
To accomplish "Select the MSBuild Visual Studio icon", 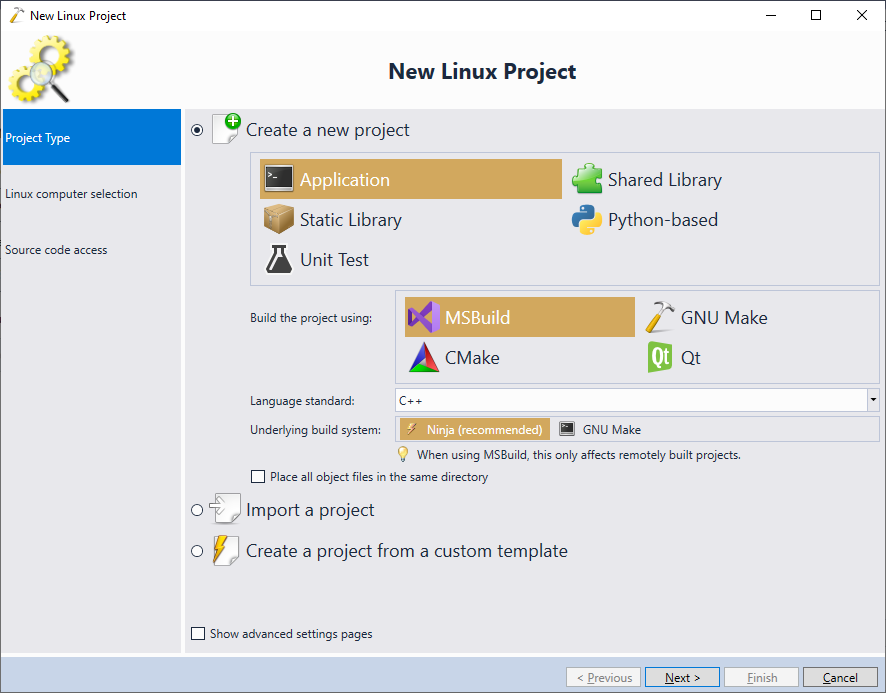I will (424, 317).
